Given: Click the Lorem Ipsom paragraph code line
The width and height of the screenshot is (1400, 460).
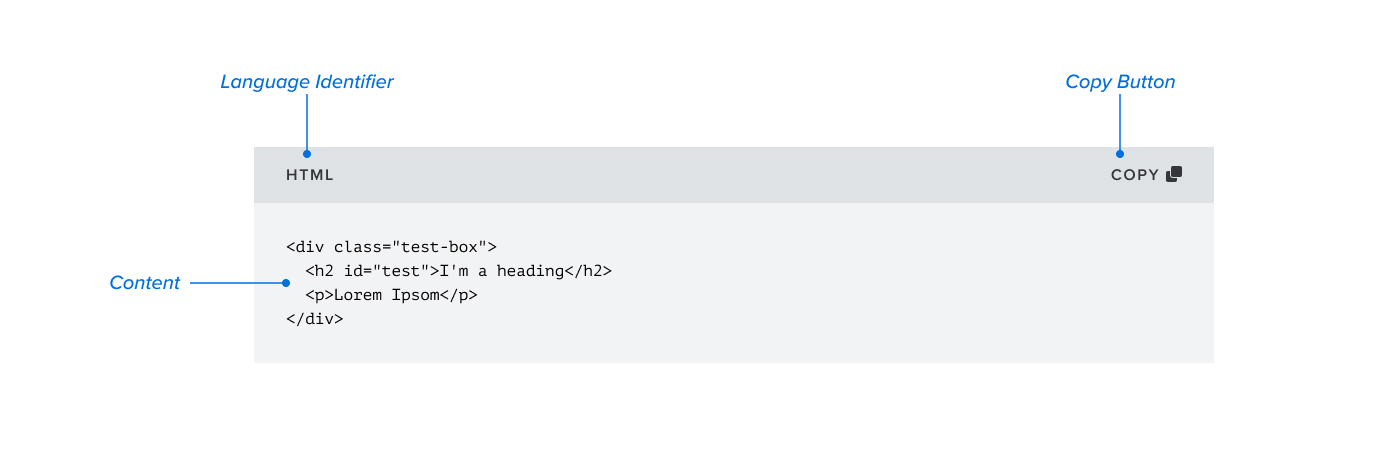Looking at the screenshot, I should click(x=391, y=295).
